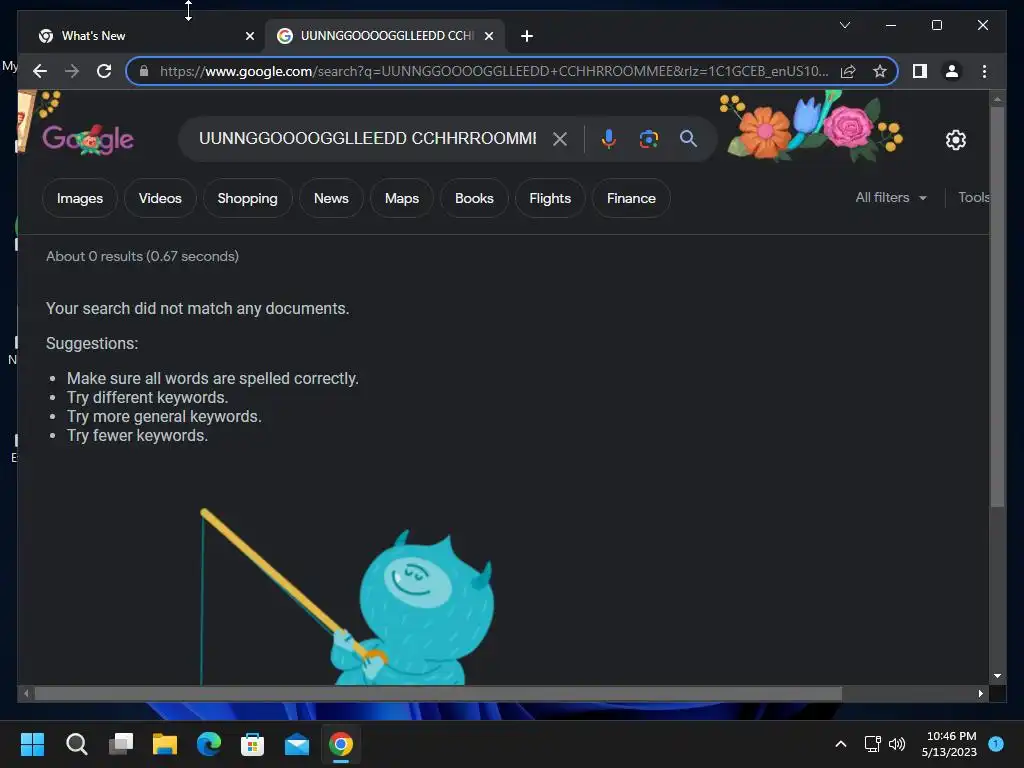Open Chrome three-dot menu

984,71
